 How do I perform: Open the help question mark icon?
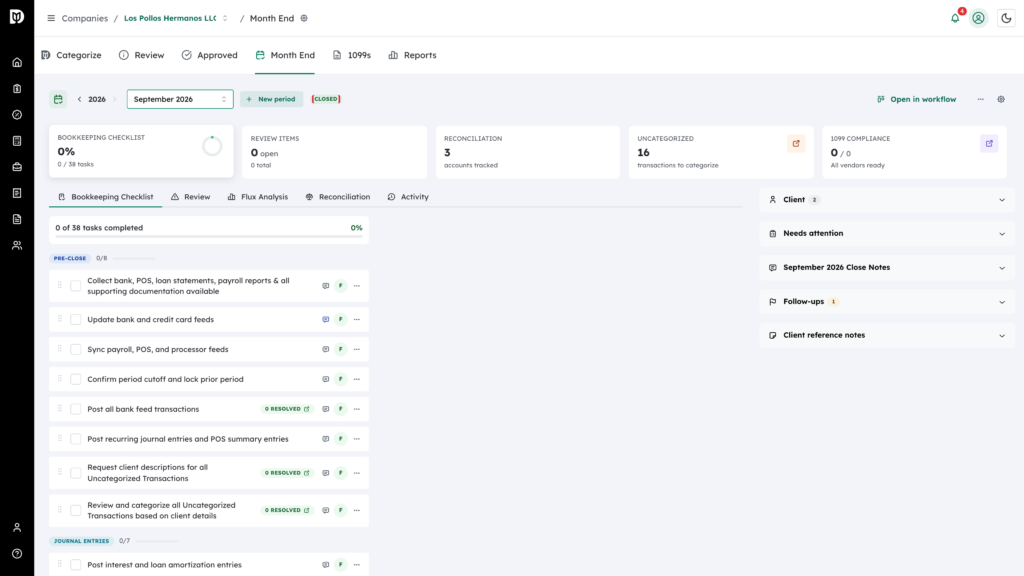click(17, 554)
